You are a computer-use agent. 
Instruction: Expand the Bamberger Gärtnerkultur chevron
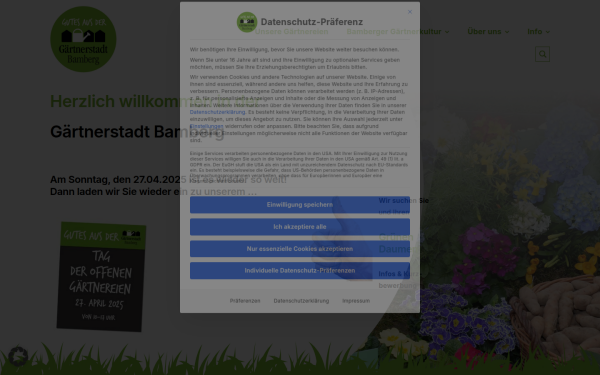pos(447,32)
